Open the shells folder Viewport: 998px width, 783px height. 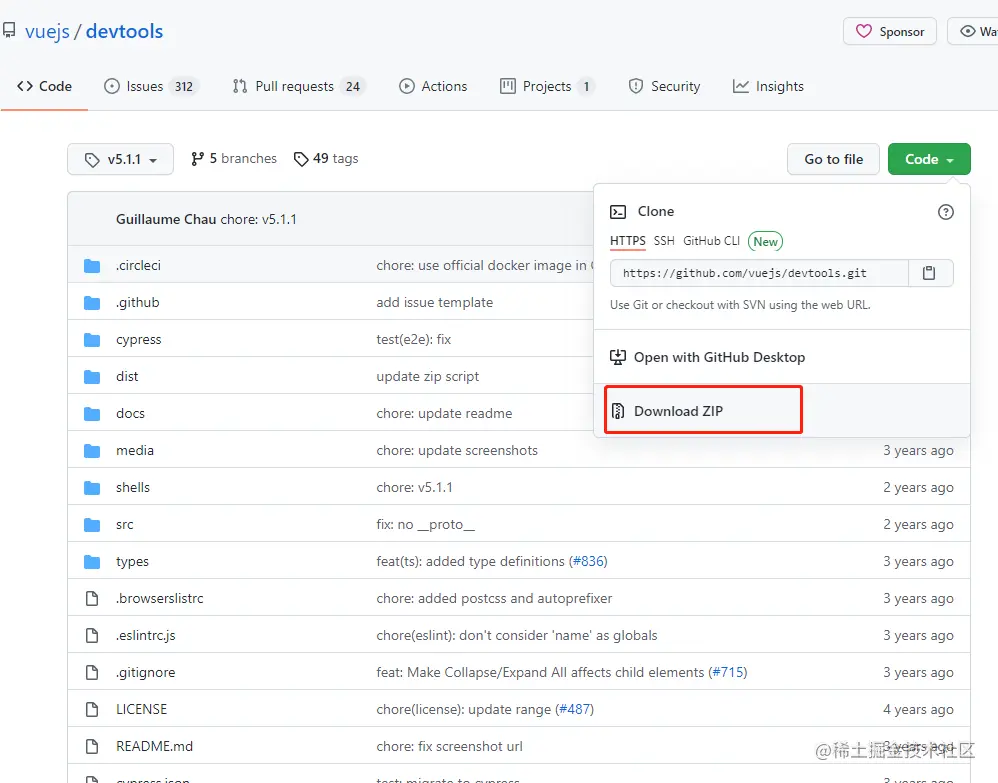coord(133,487)
